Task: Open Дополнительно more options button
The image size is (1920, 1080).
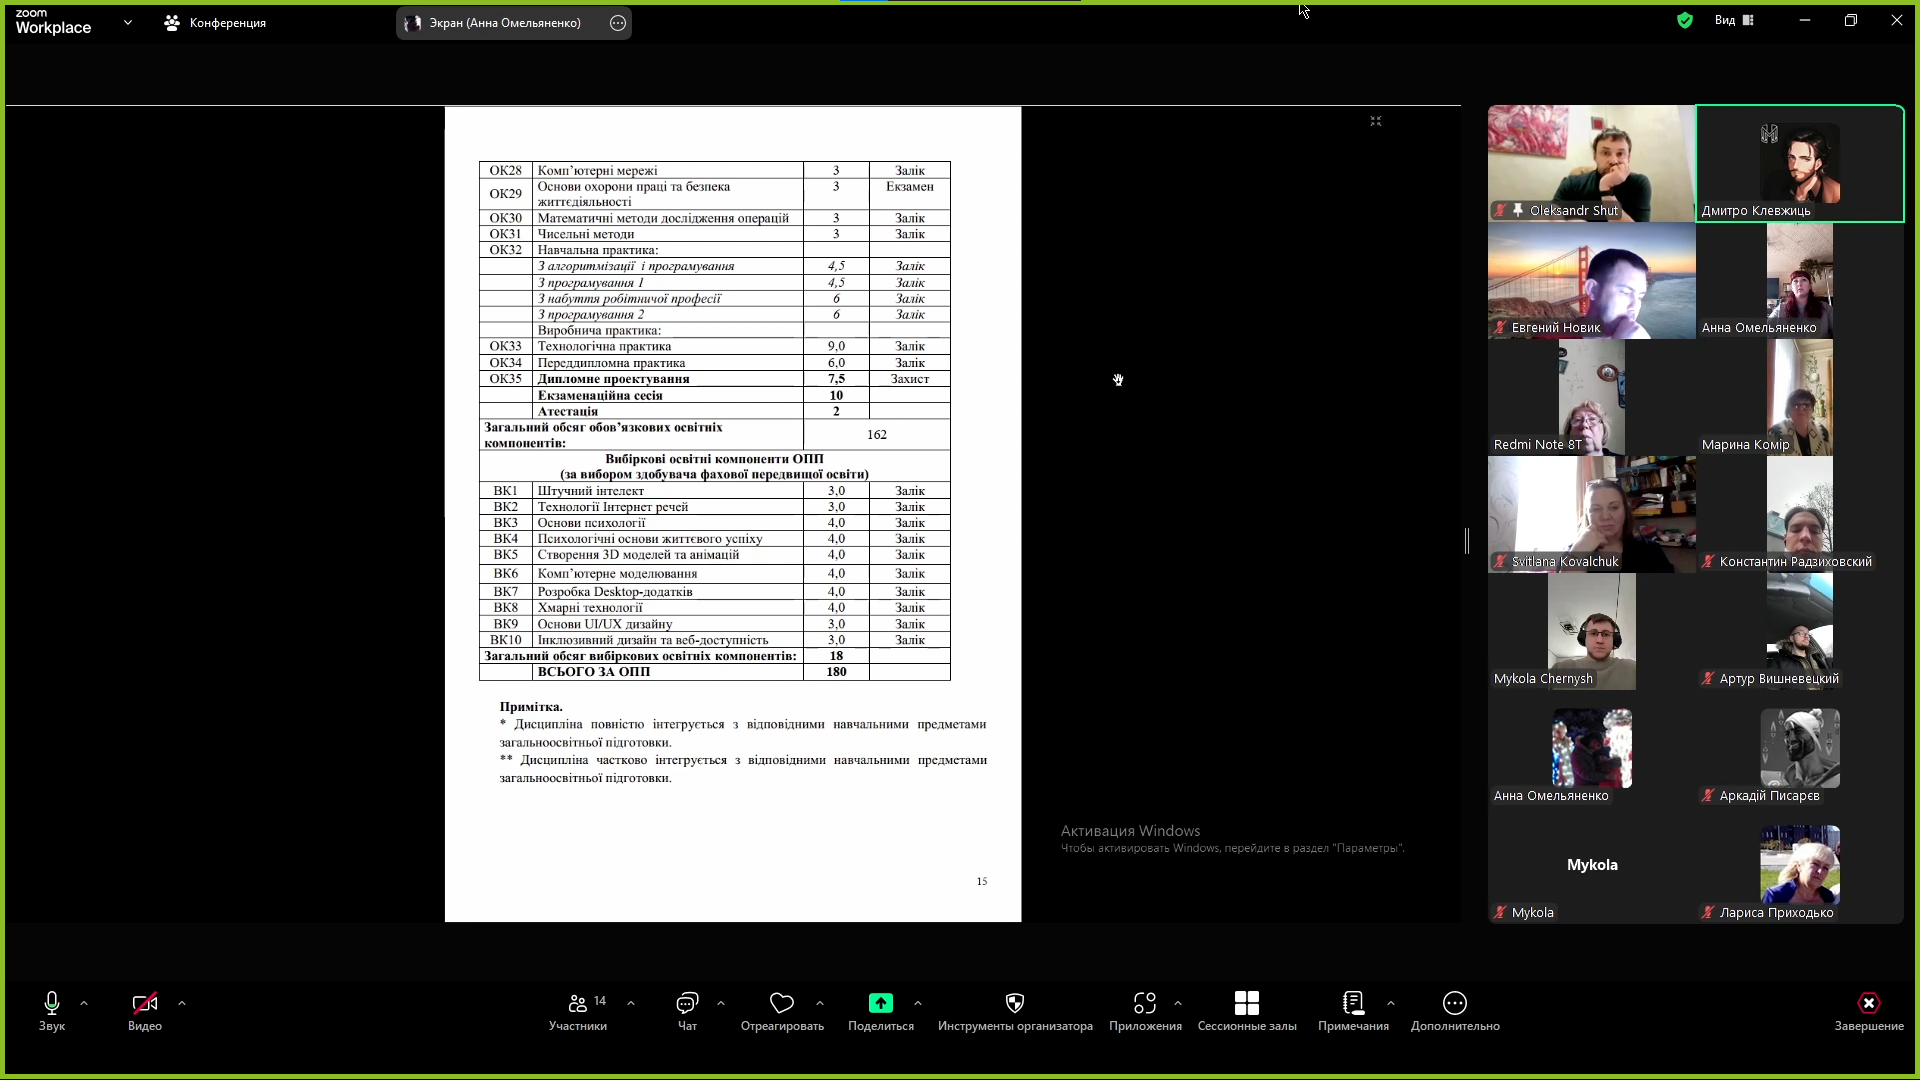Action: [x=1455, y=1003]
